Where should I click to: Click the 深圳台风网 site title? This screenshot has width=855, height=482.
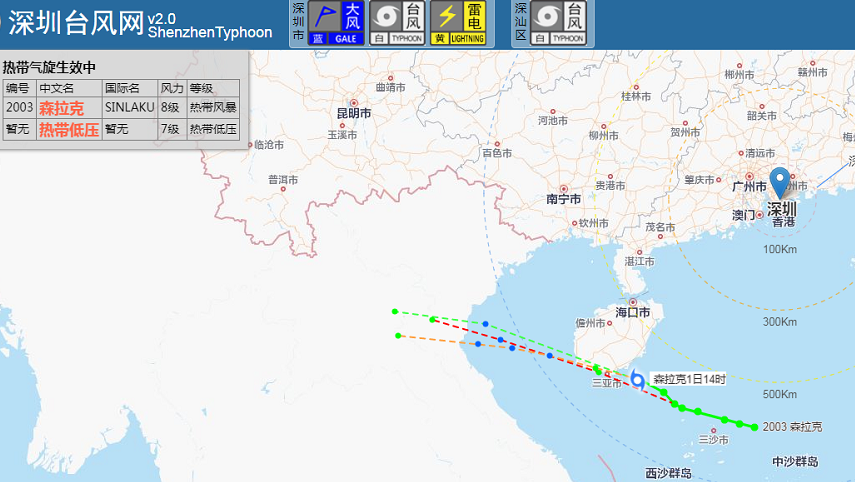click(x=75, y=23)
